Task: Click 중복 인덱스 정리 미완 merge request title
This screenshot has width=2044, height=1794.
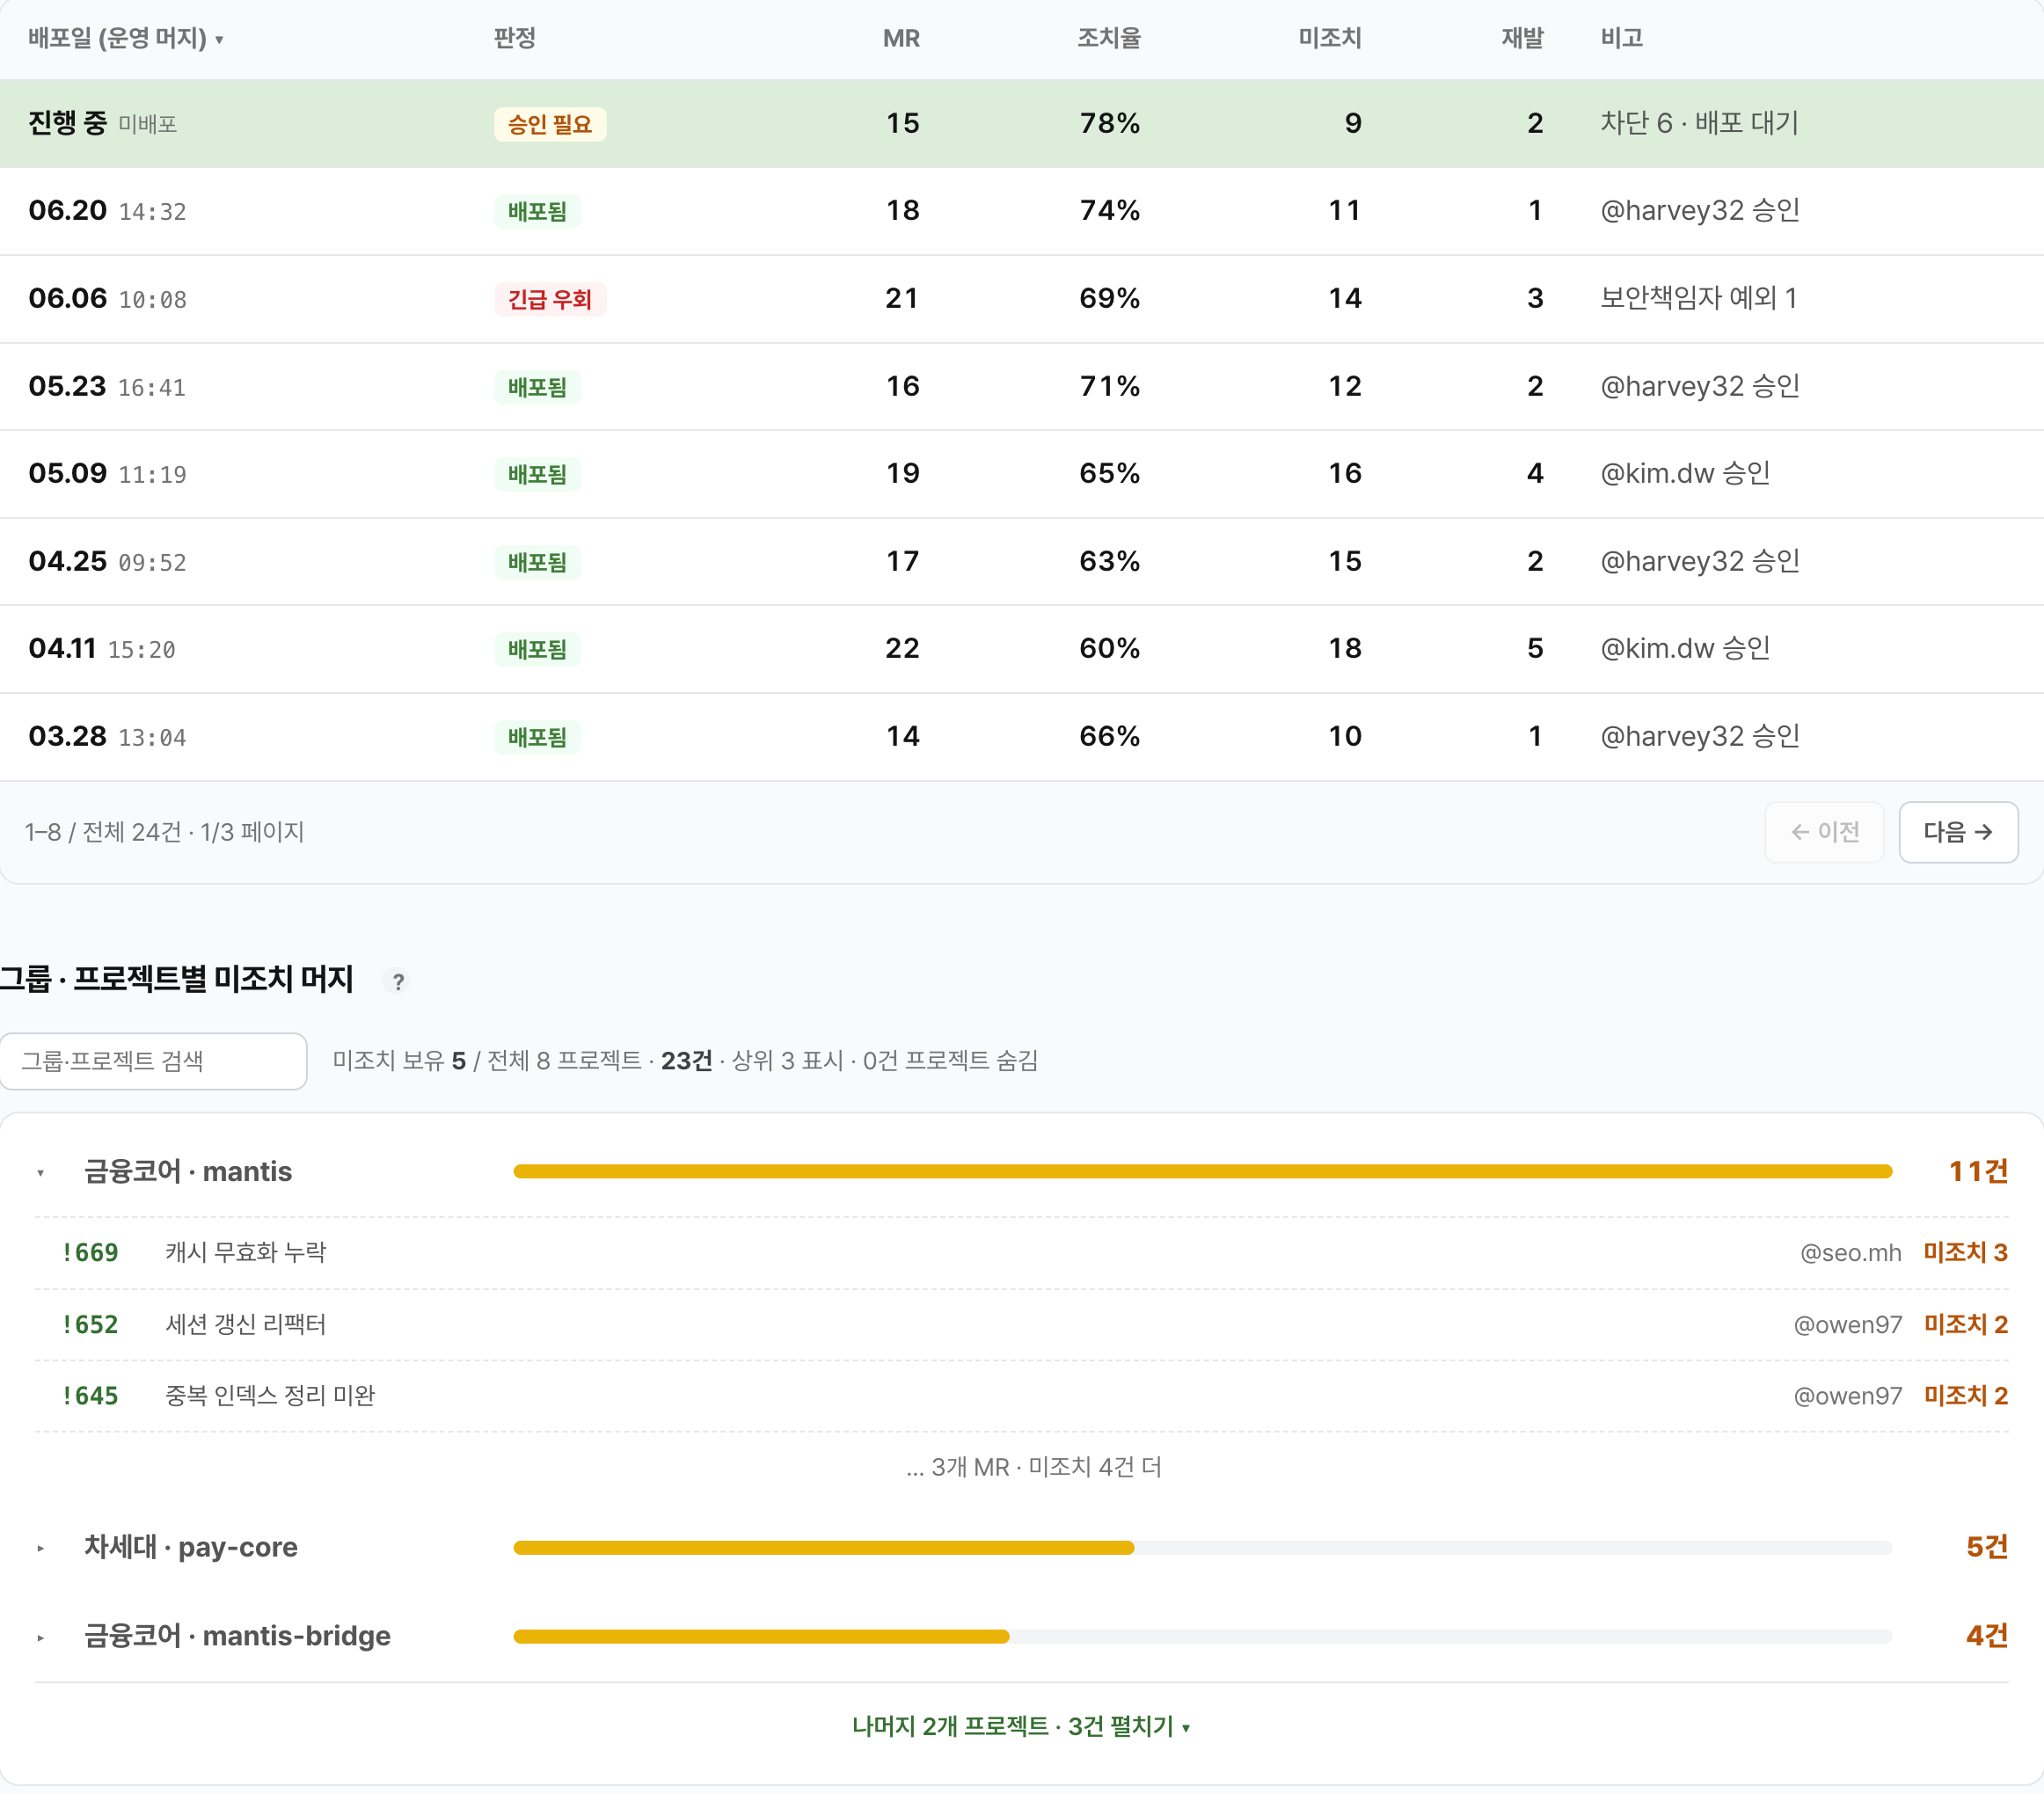Action: [x=270, y=1396]
